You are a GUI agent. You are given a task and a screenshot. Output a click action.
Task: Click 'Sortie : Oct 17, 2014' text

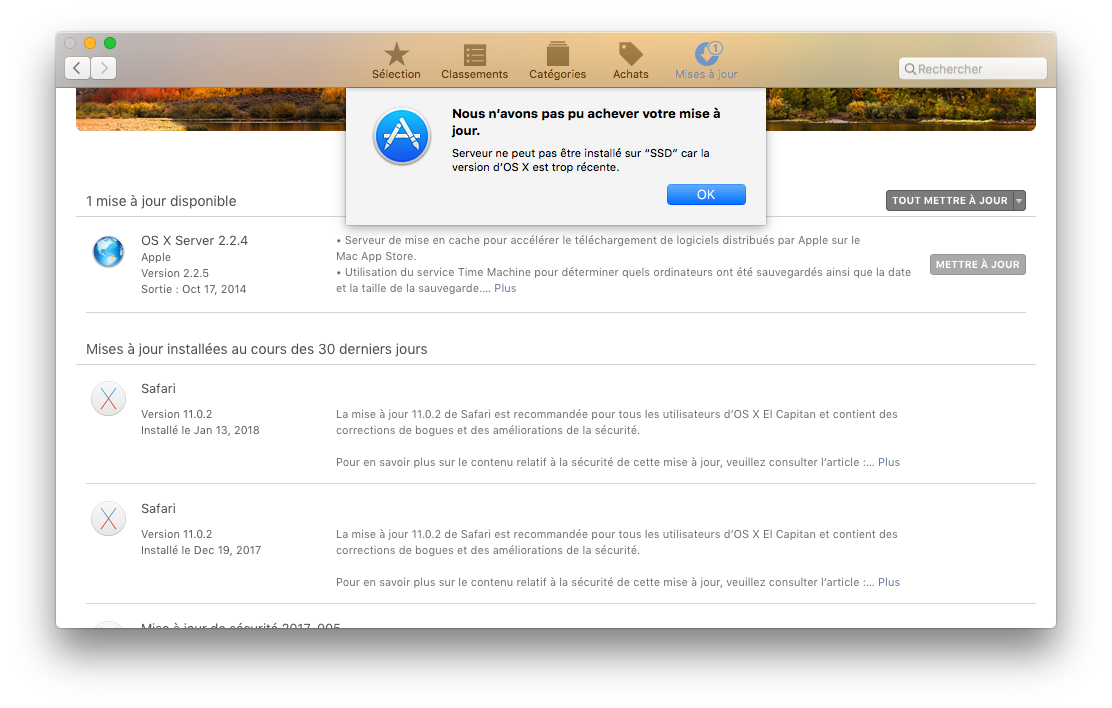click(194, 289)
